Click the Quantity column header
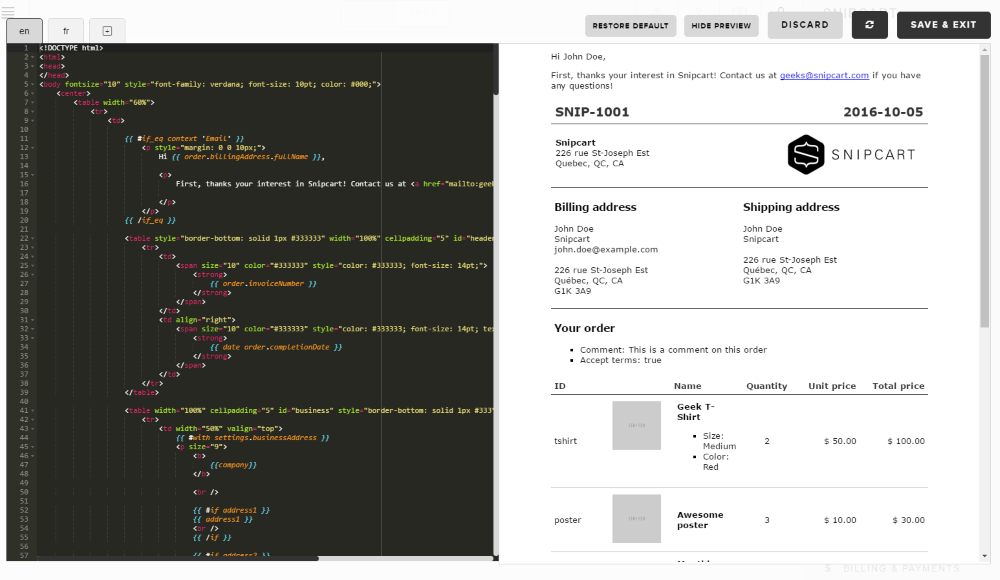Screen dimensions: 1000x580 tap(767, 386)
